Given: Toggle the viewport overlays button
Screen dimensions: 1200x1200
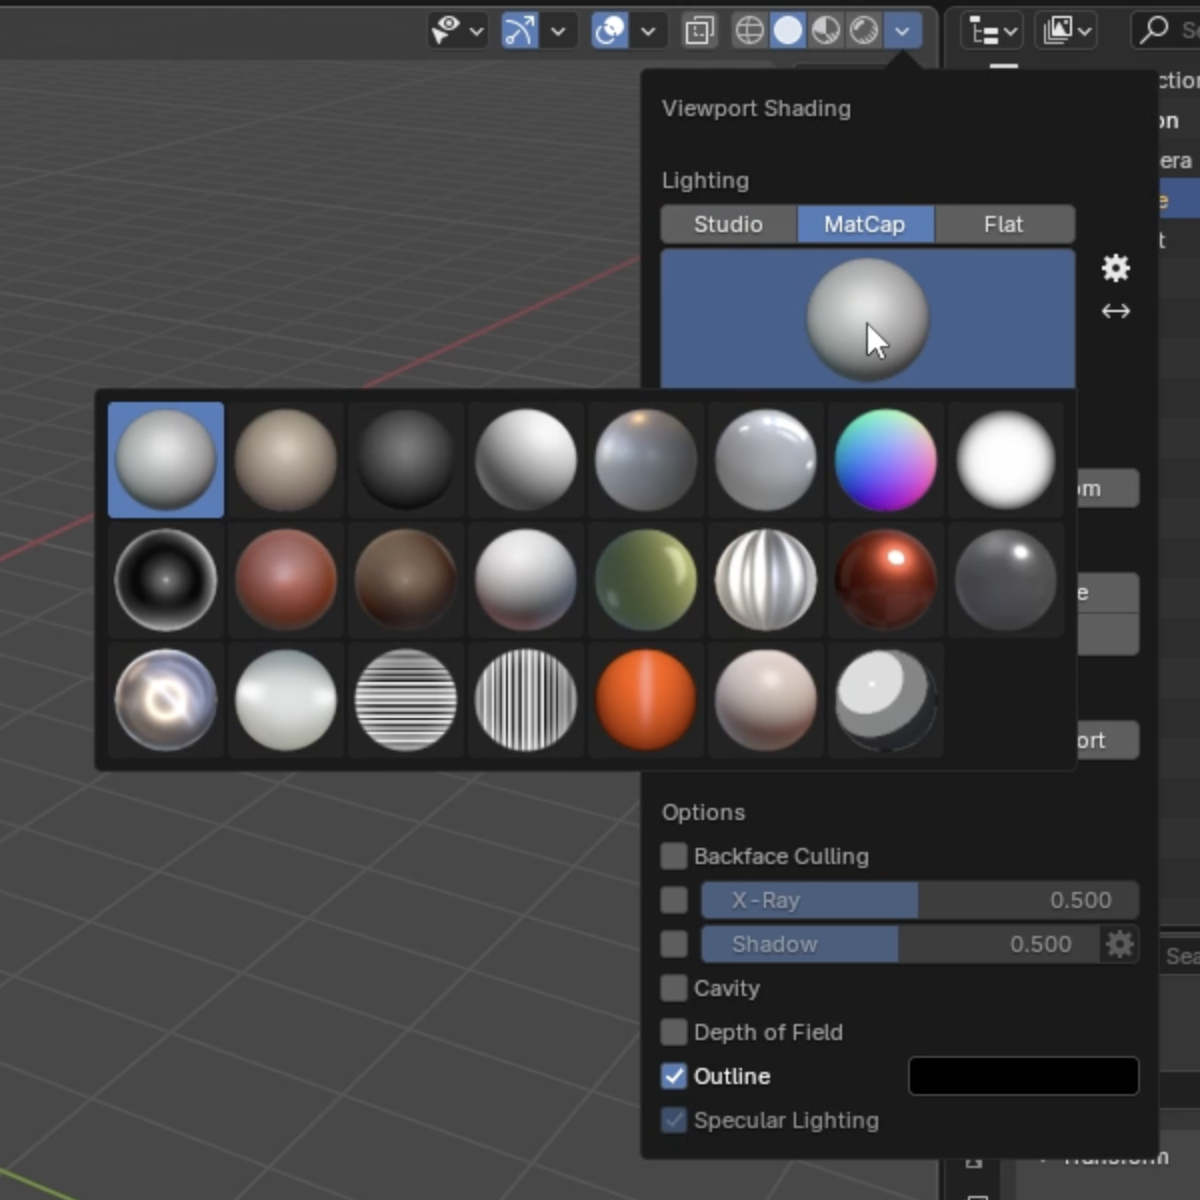Looking at the screenshot, I should (610, 30).
